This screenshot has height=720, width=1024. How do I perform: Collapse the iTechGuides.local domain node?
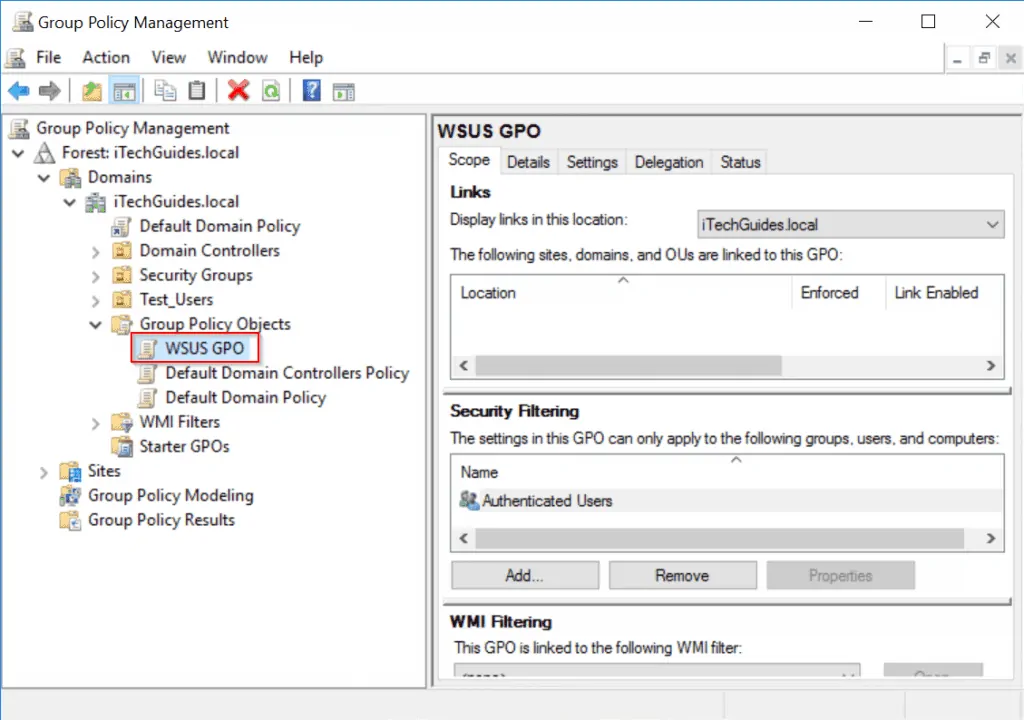click(x=69, y=201)
